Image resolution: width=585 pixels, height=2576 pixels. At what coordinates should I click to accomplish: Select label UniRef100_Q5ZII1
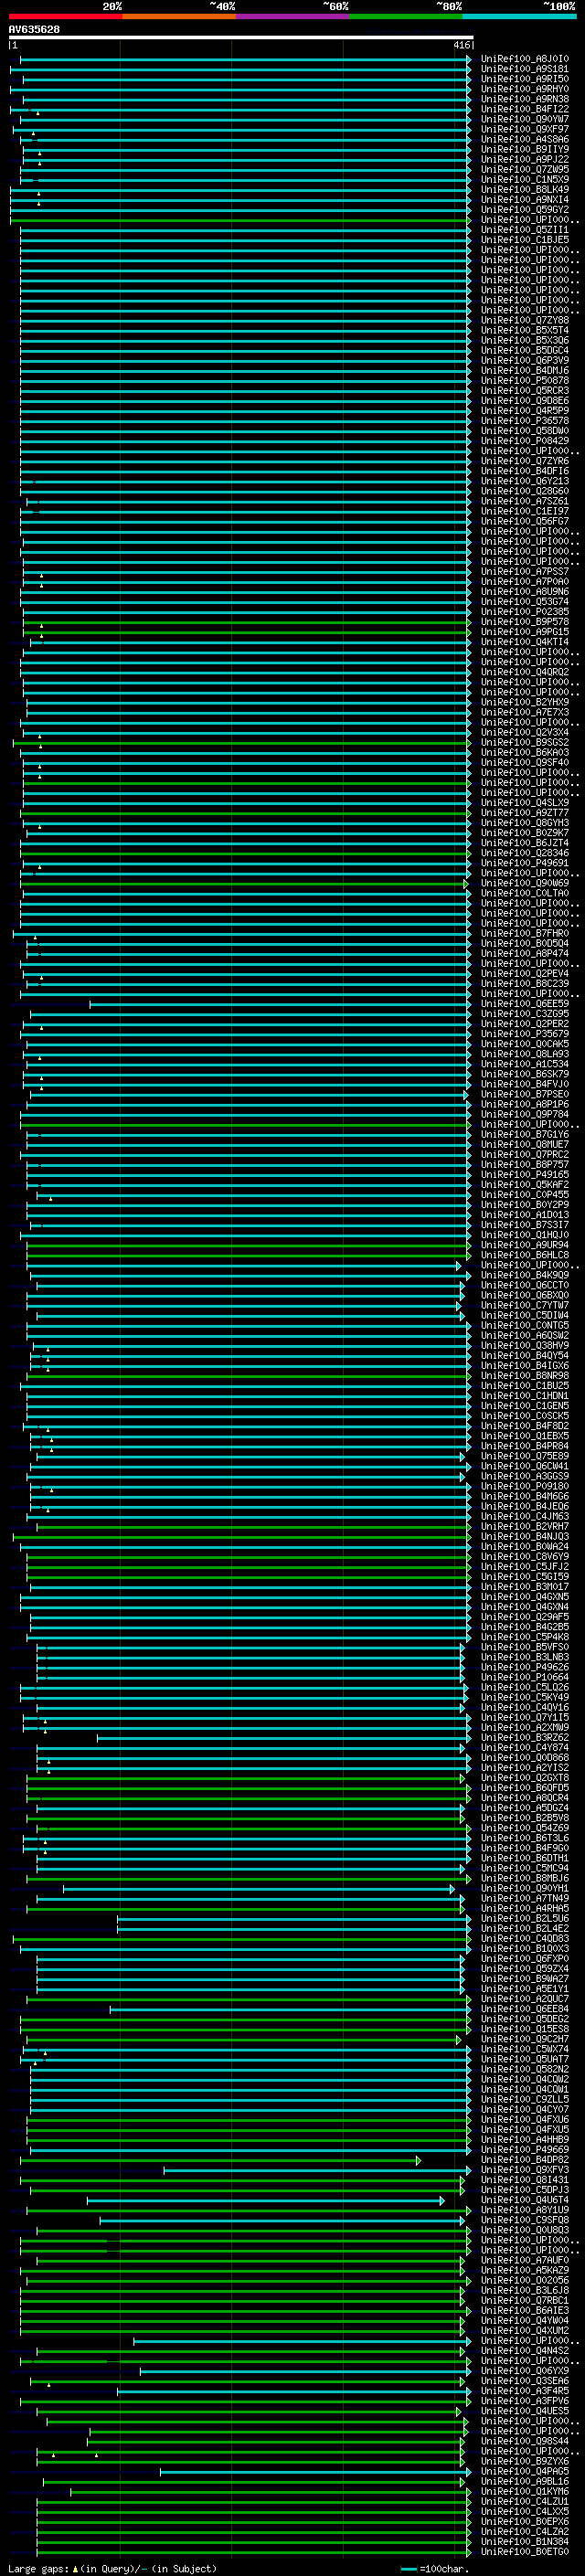pyautogui.click(x=524, y=230)
